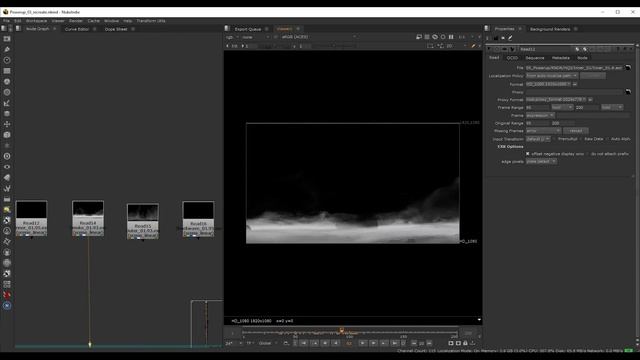Image resolution: width=640 pixels, height=360 pixels.
Task: Browse for proxy with the Proxy folder icon
Action: coord(628,92)
